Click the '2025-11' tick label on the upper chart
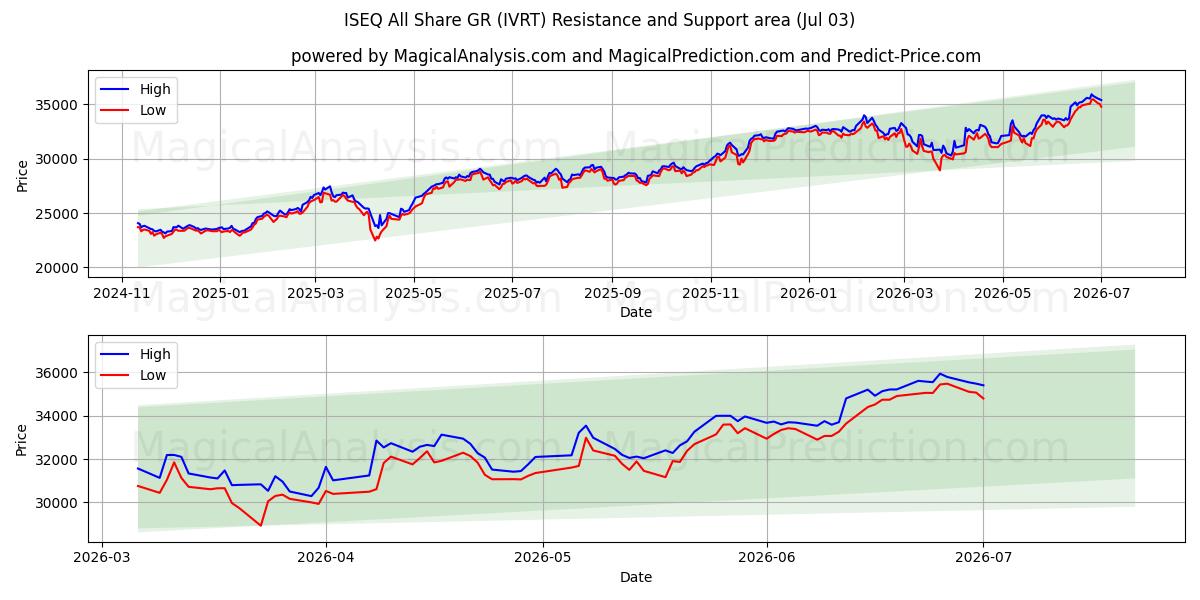Viewport: 1200px width, 600px height. pyautogui.click(x=710, y=294)
